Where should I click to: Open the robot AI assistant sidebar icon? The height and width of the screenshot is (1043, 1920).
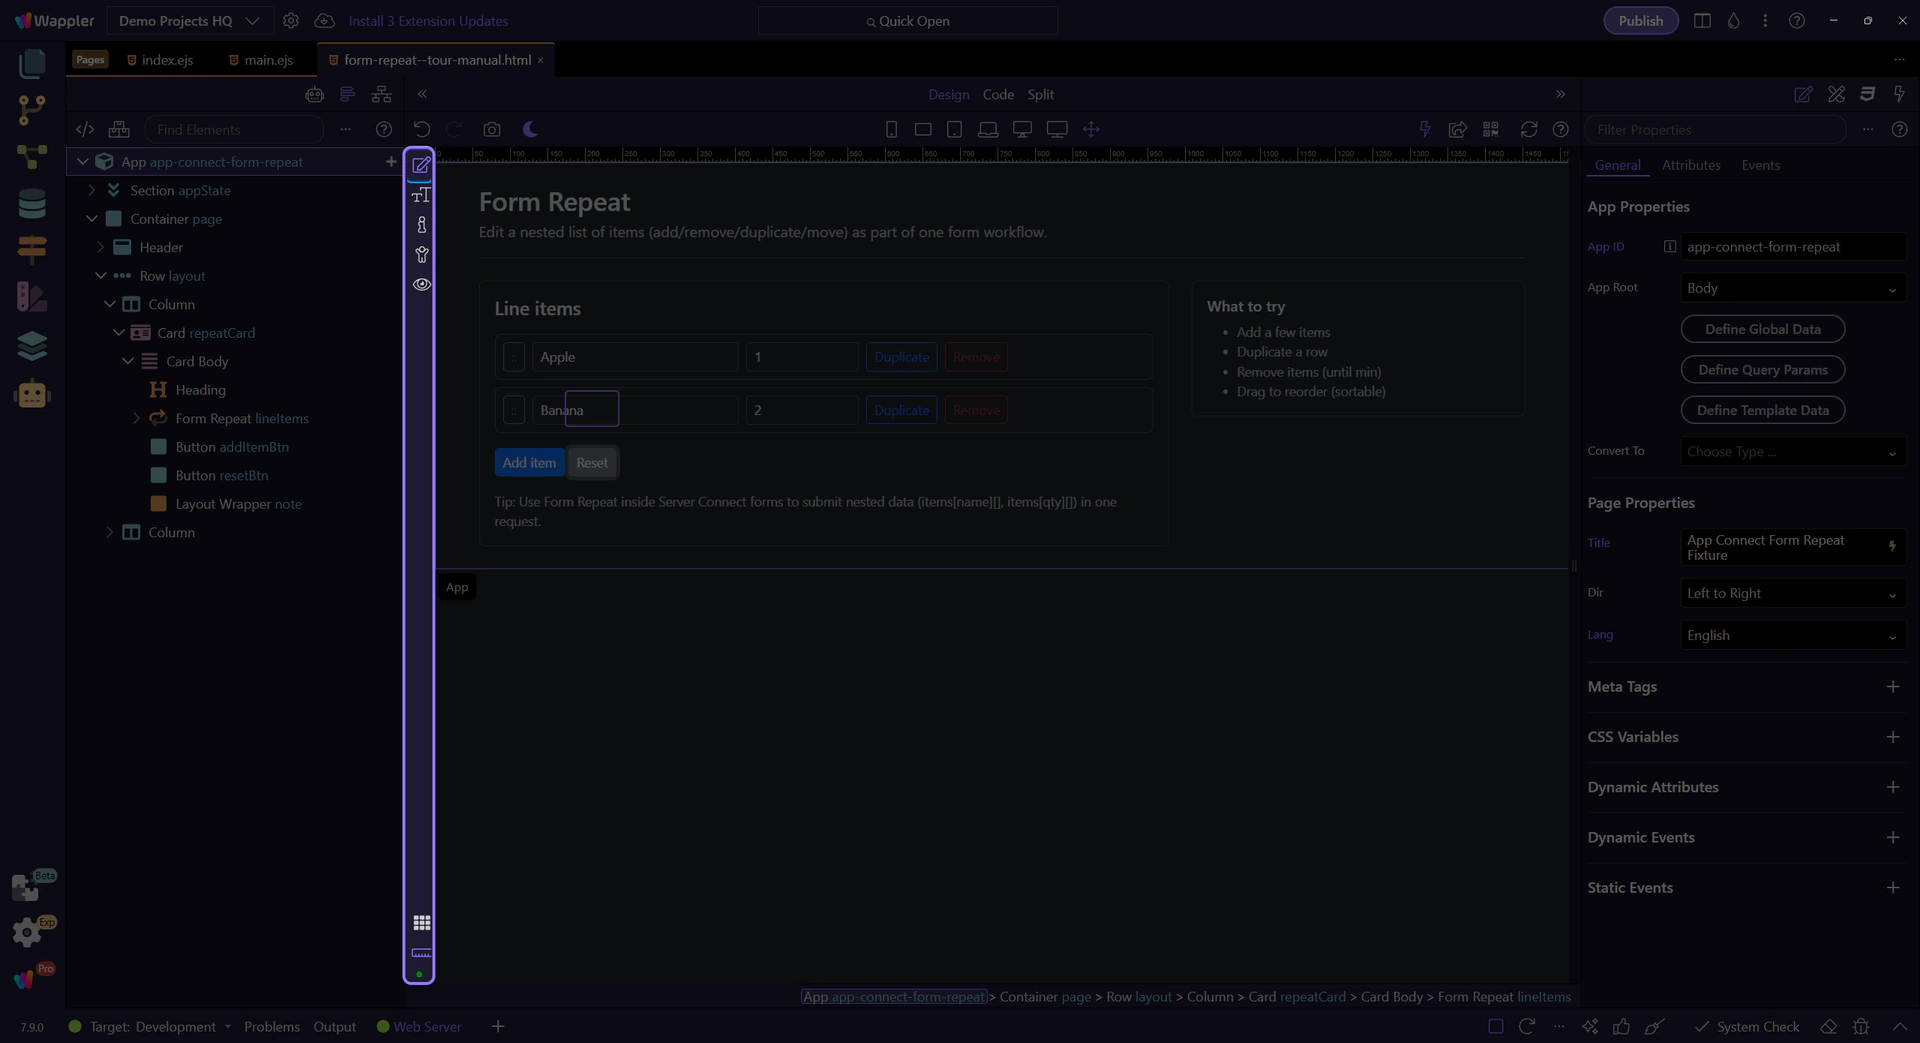pyautogui.click(x=32, y=394)
